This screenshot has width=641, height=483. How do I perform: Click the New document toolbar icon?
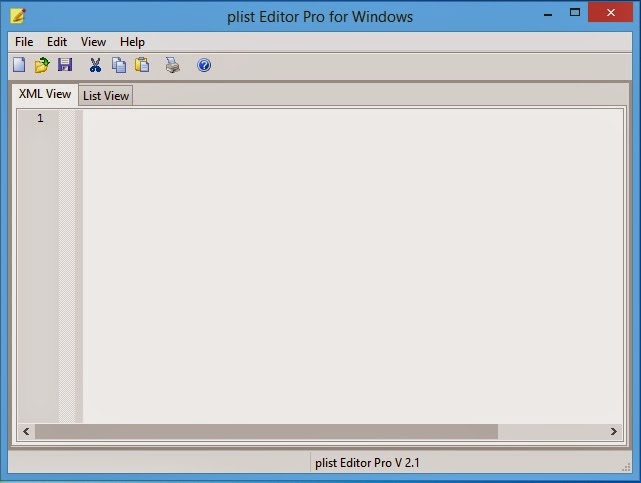click(19, 65)
